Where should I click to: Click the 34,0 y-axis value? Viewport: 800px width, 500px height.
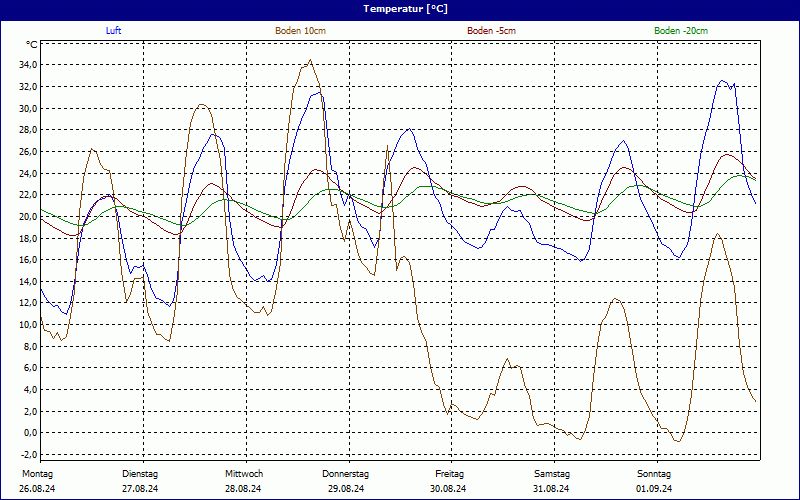pos(29,65)
